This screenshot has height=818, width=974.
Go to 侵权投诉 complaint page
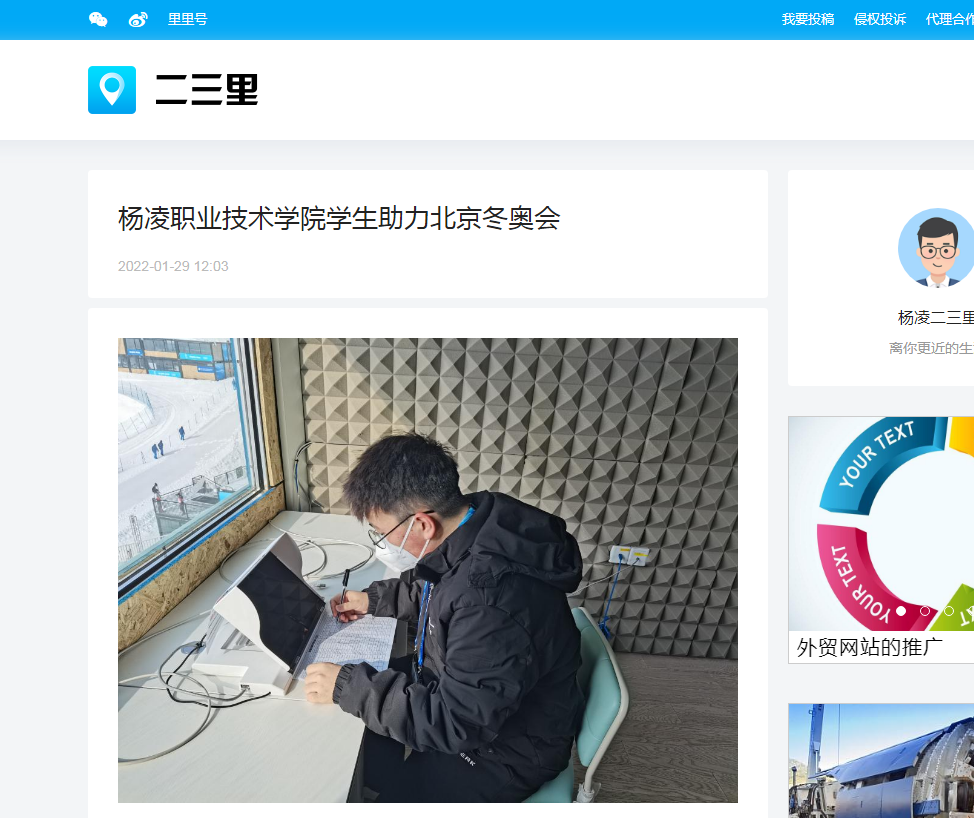tap(880, 19)
